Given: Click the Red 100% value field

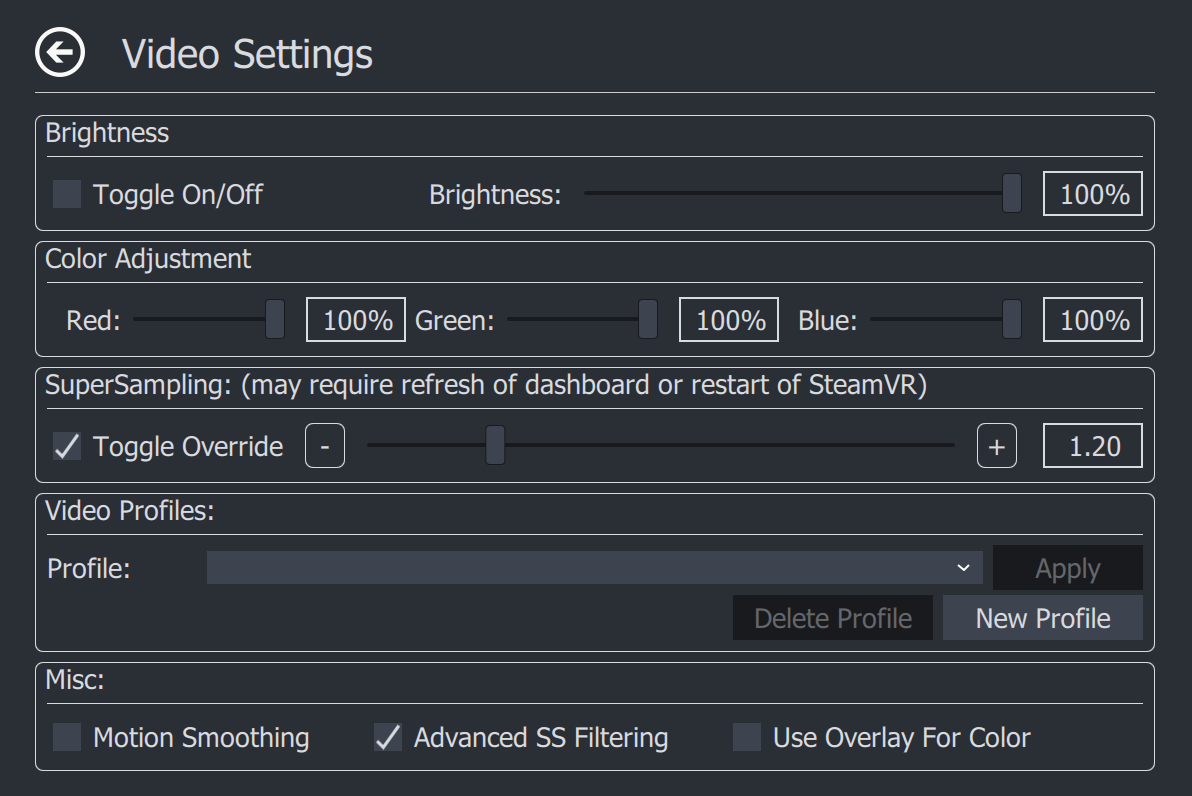Looking at the screenshot, I should click(356, 319).
